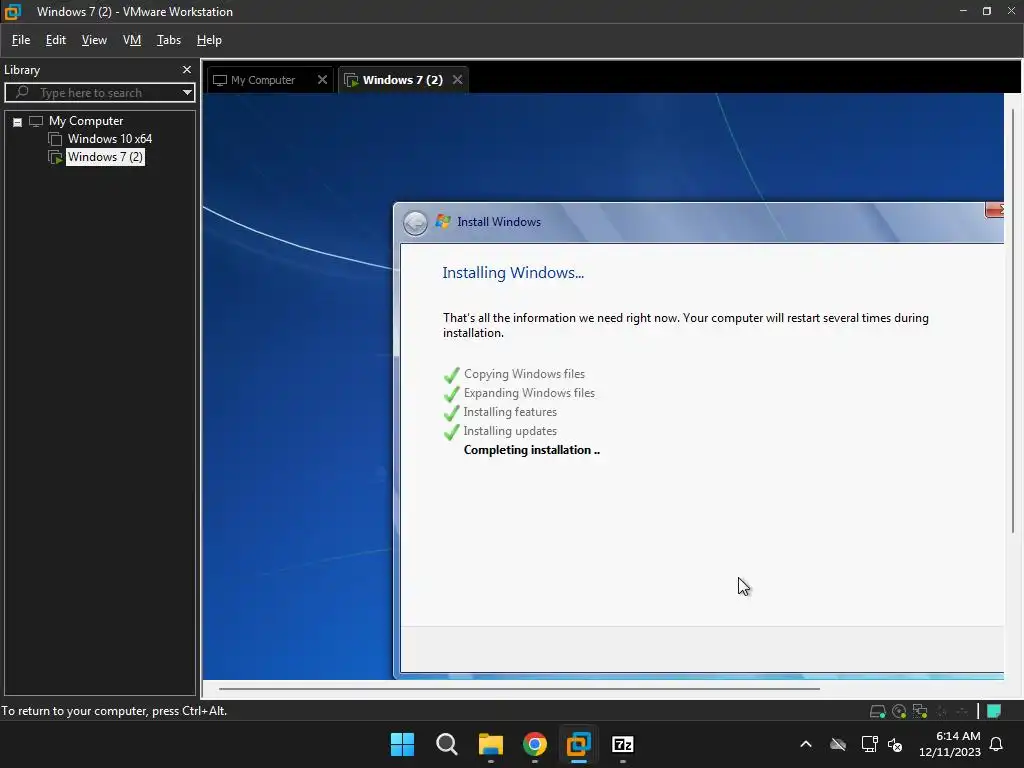Close the My Computer tab
Screen dimensions: 1024x768
point(322,80)
